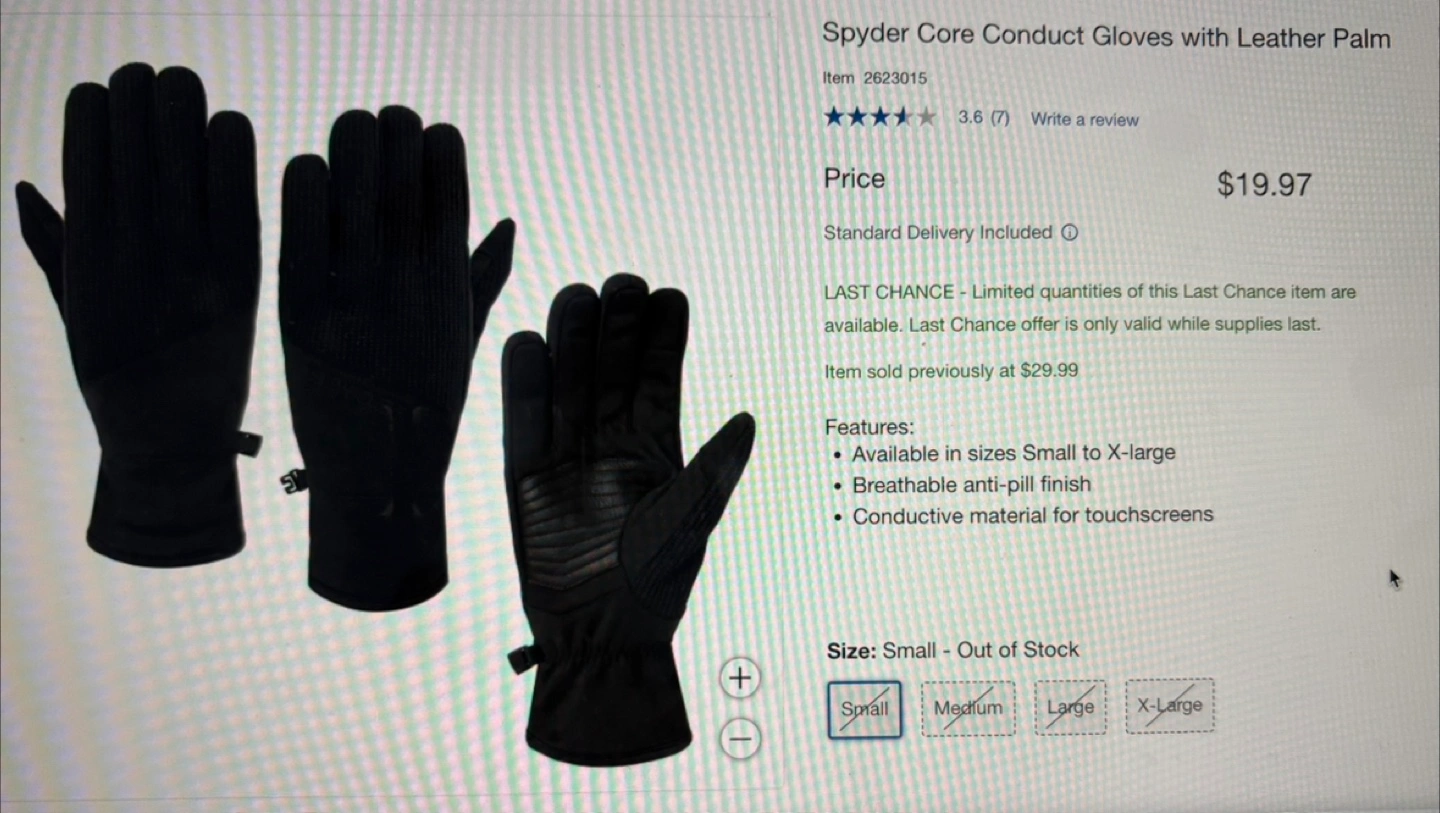
Task: Click the Item 2623015 number
Action: [875, 78]
